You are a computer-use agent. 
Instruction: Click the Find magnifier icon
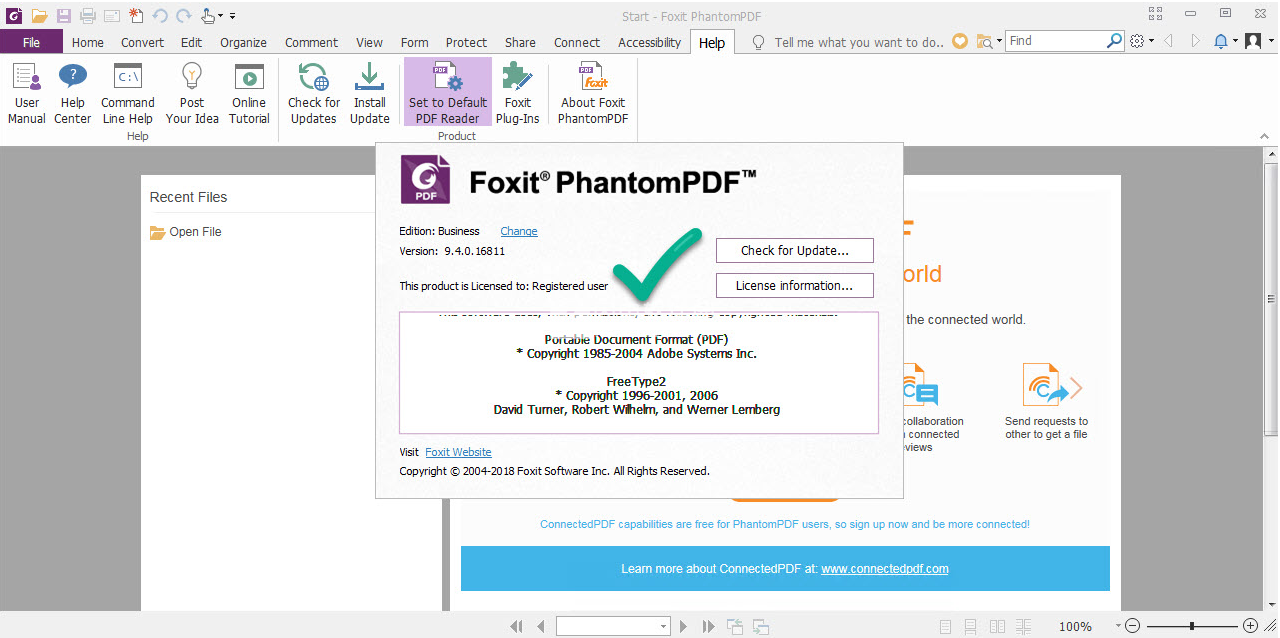point(1115,41)
